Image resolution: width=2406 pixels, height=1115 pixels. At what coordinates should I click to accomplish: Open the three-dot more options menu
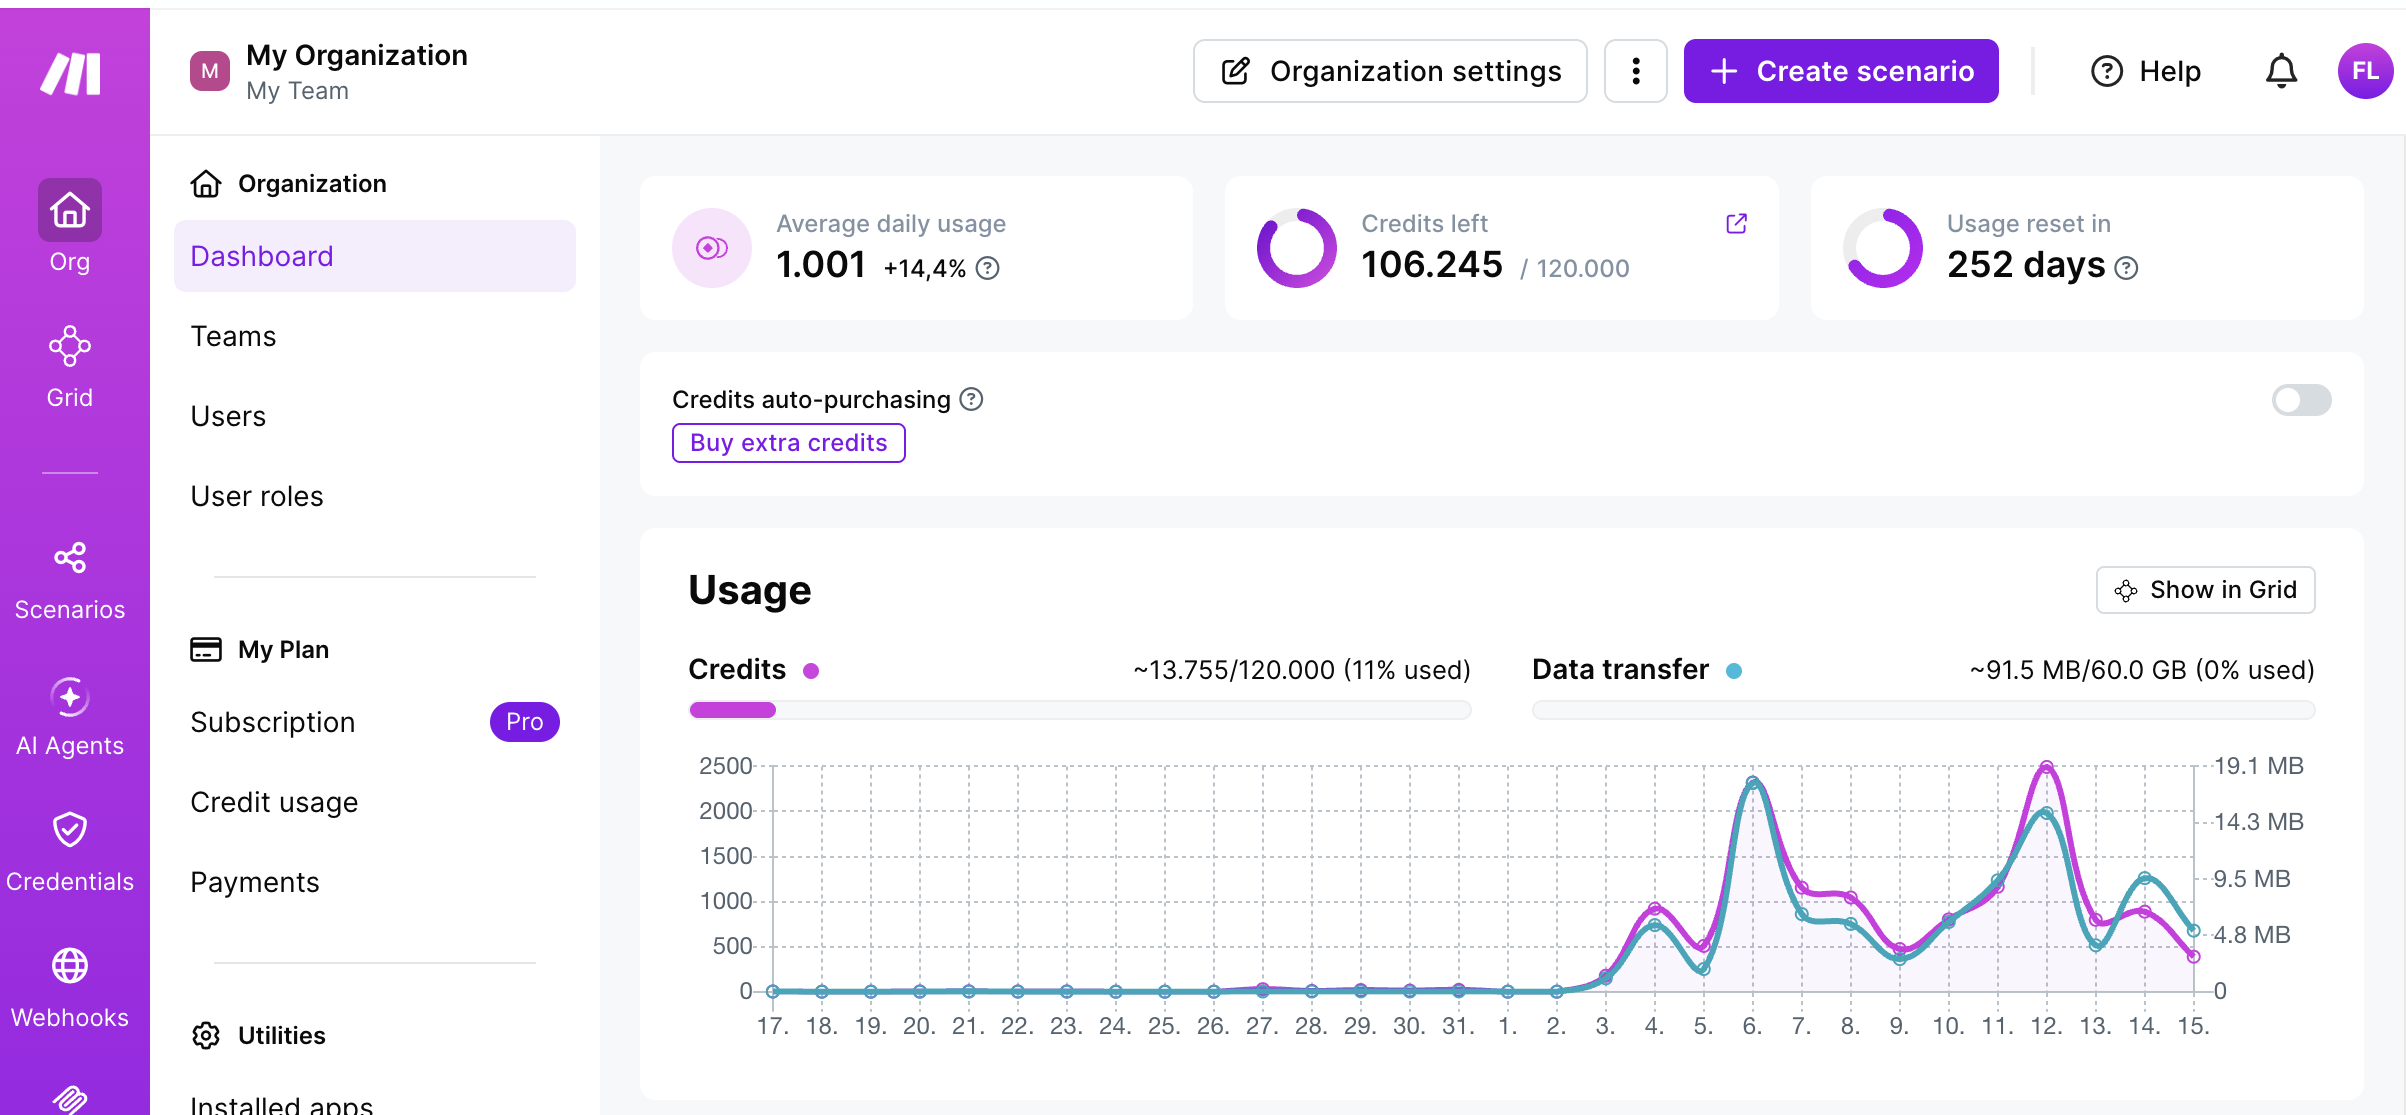pyautogui.click(x=1636, y=71)
